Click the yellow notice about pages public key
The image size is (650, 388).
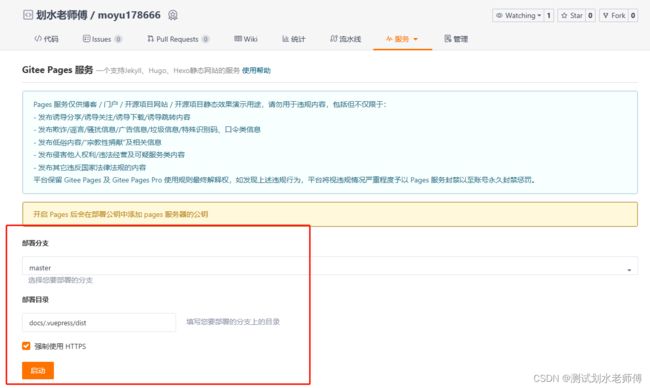pos(330,214)
